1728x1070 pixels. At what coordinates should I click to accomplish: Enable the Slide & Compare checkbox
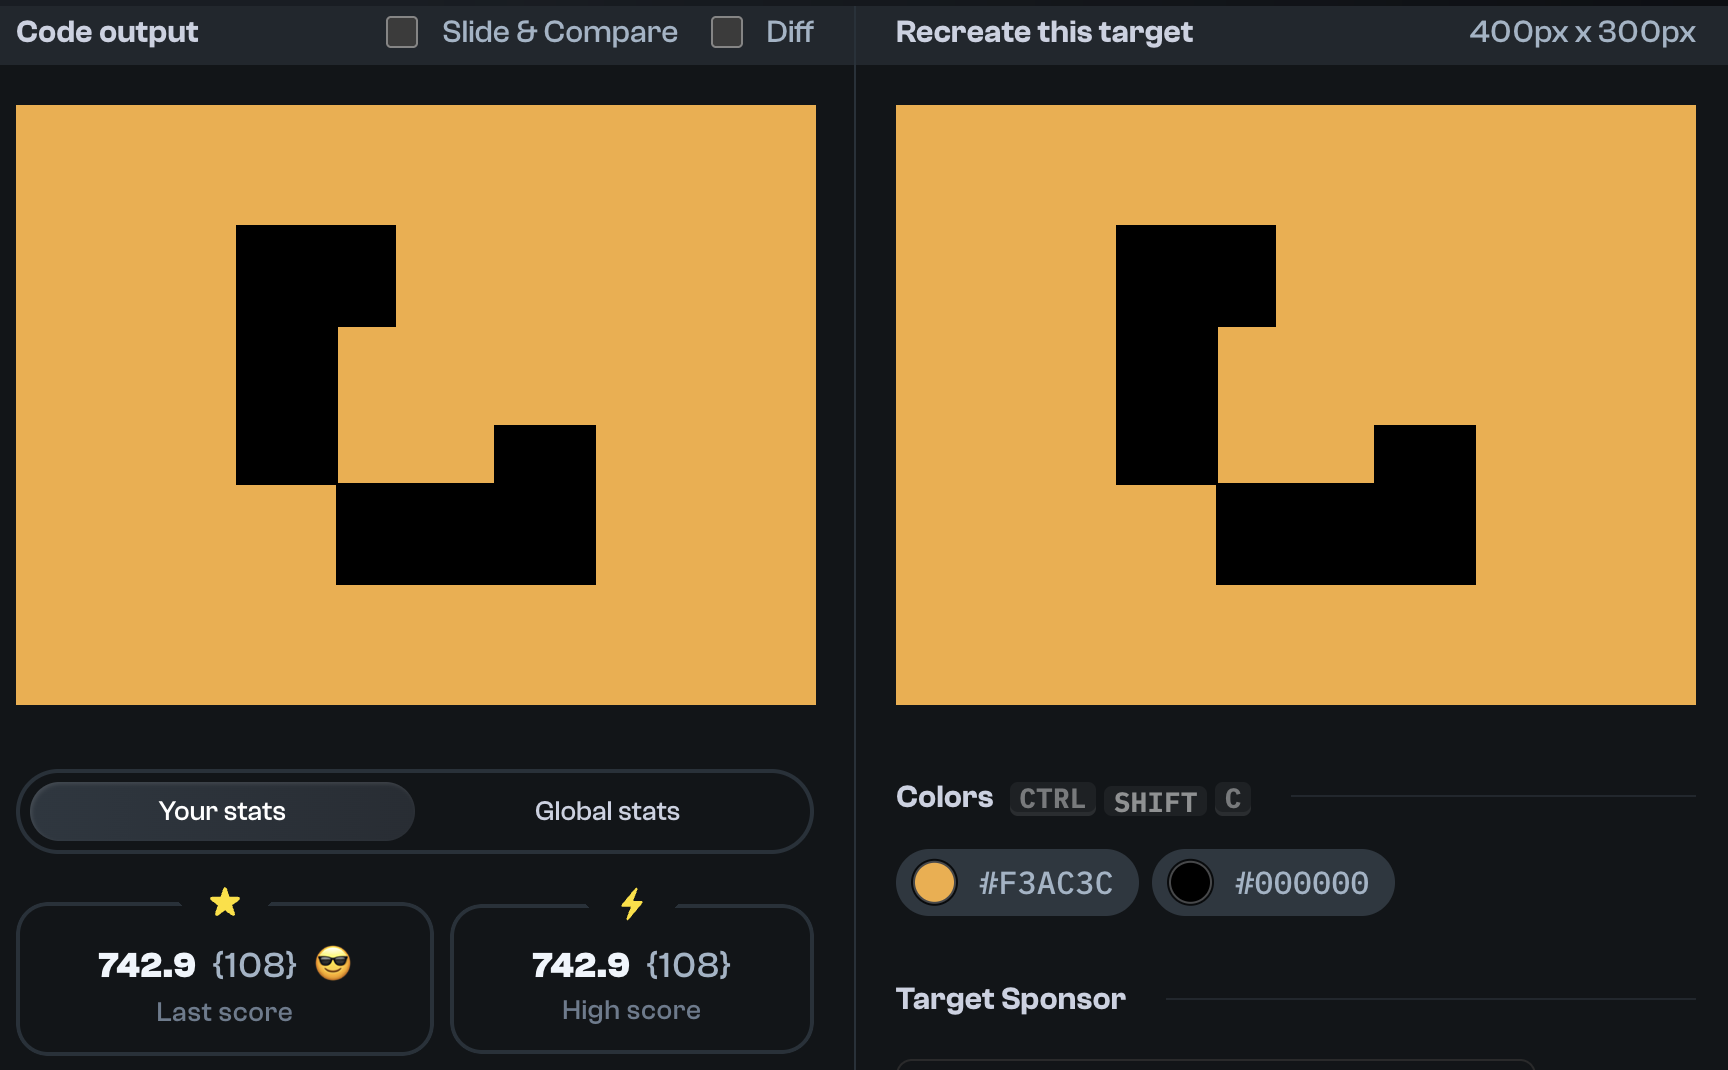pyautogui.click(x=402, y=32)
